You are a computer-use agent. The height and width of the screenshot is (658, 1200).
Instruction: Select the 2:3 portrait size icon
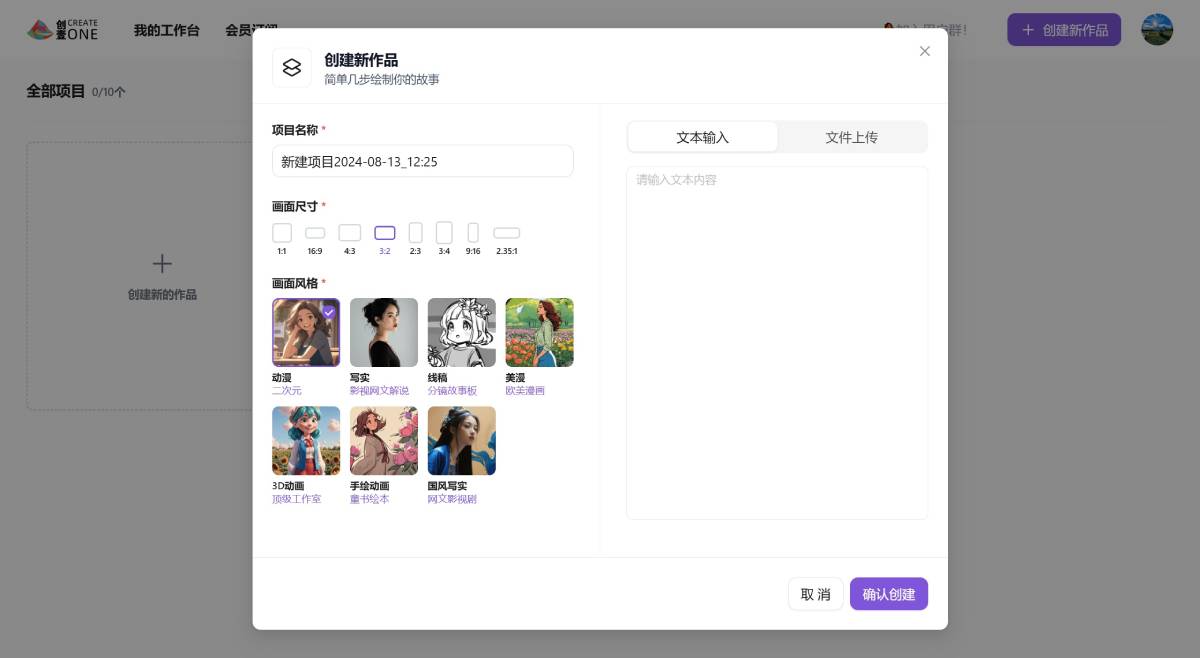click(x=415, y=233)
